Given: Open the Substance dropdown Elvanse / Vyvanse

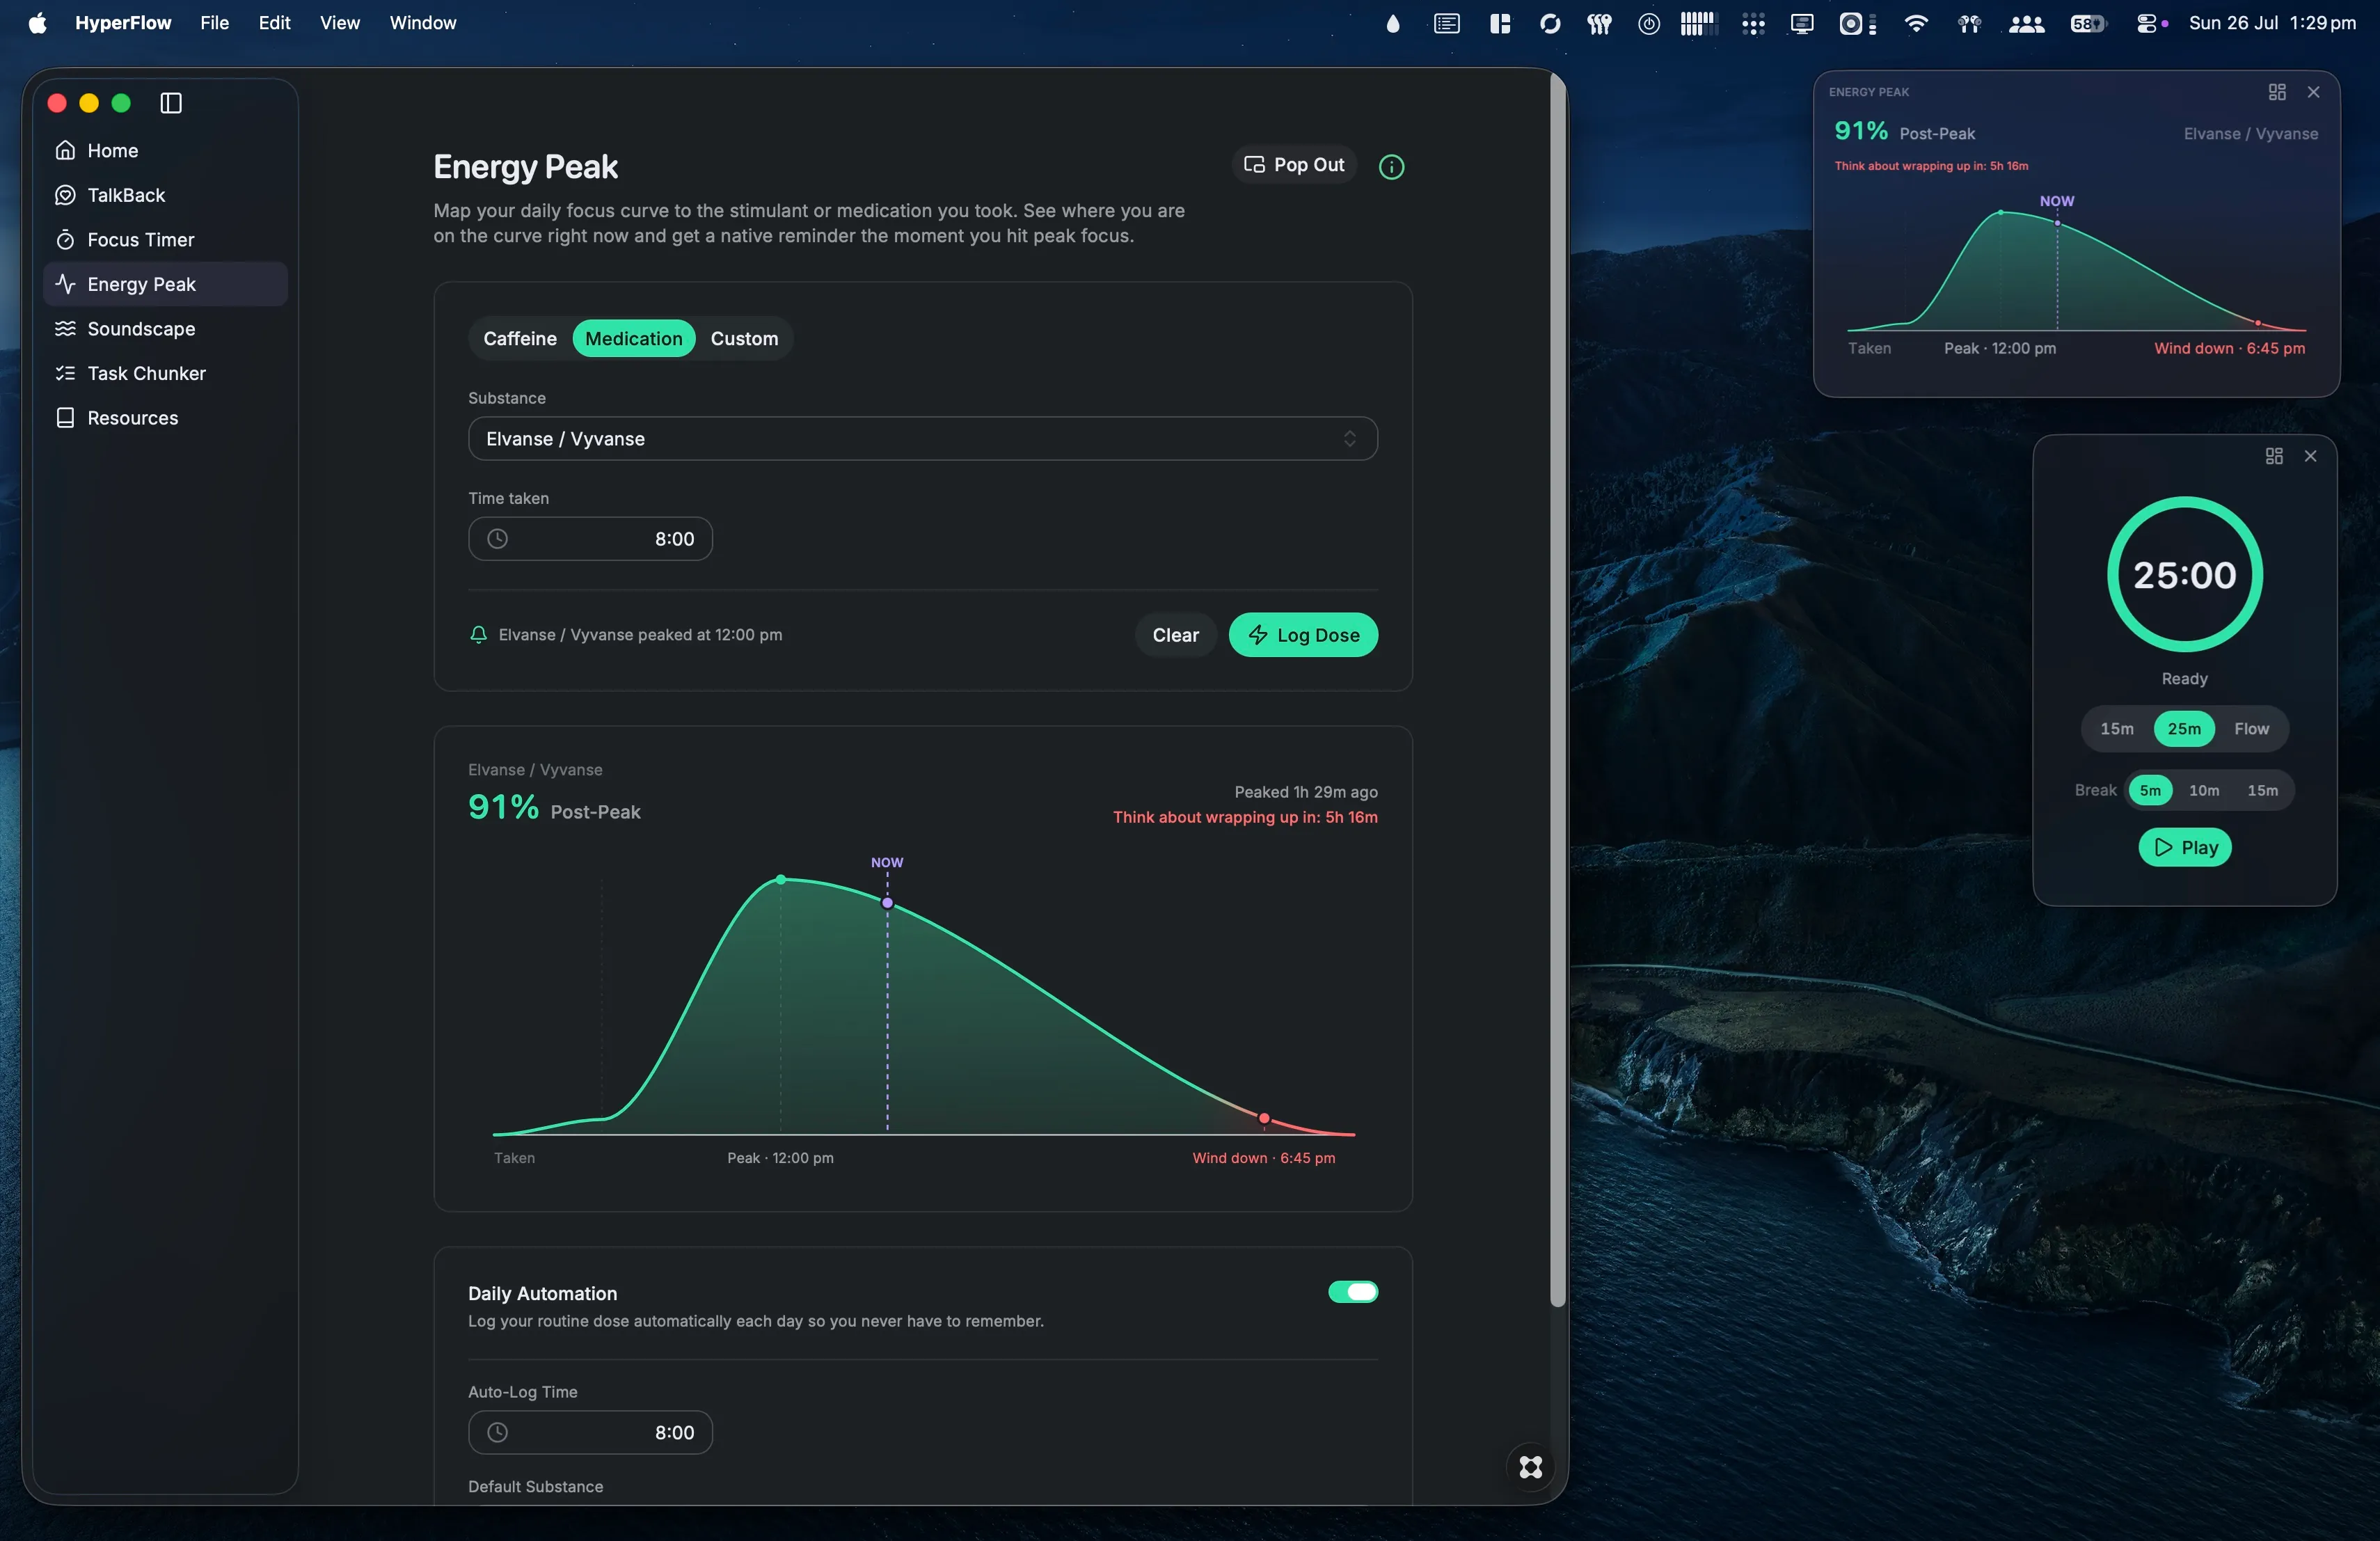Looking at the screenshot, I should (x=922, y=439).
